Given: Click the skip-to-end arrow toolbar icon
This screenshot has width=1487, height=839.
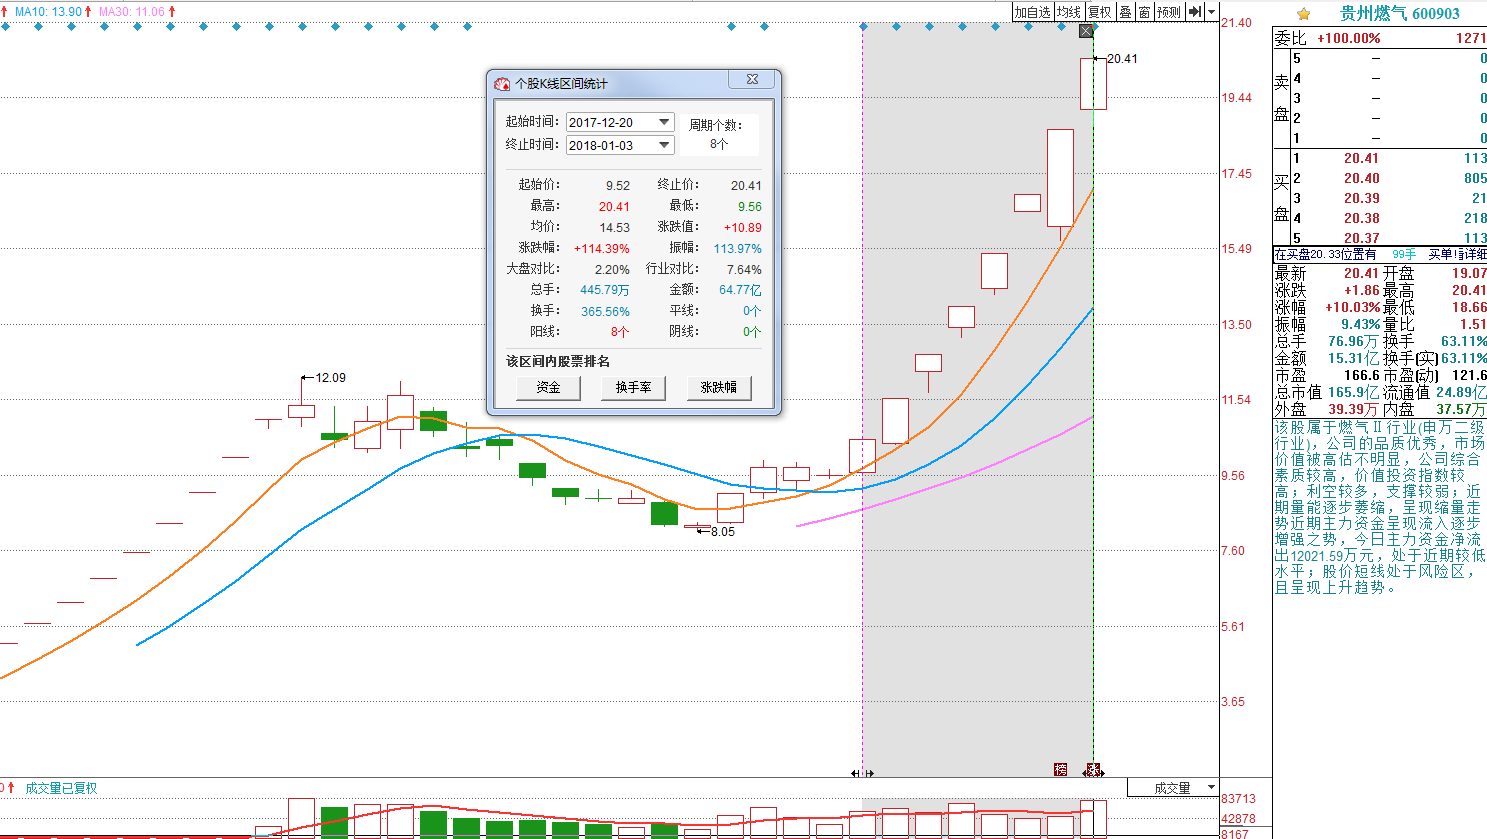Looking at the screenshot, I should coord(1195,12).
